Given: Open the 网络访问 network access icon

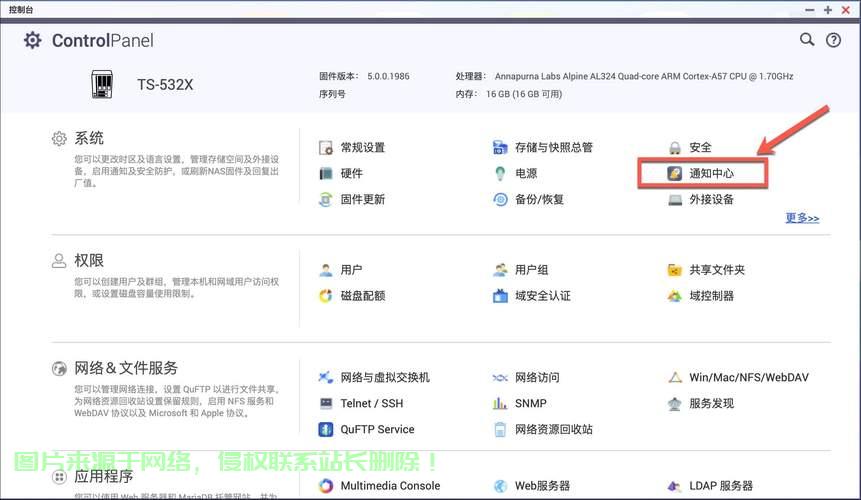Looking at the screenshot, I should click(500, 378).
